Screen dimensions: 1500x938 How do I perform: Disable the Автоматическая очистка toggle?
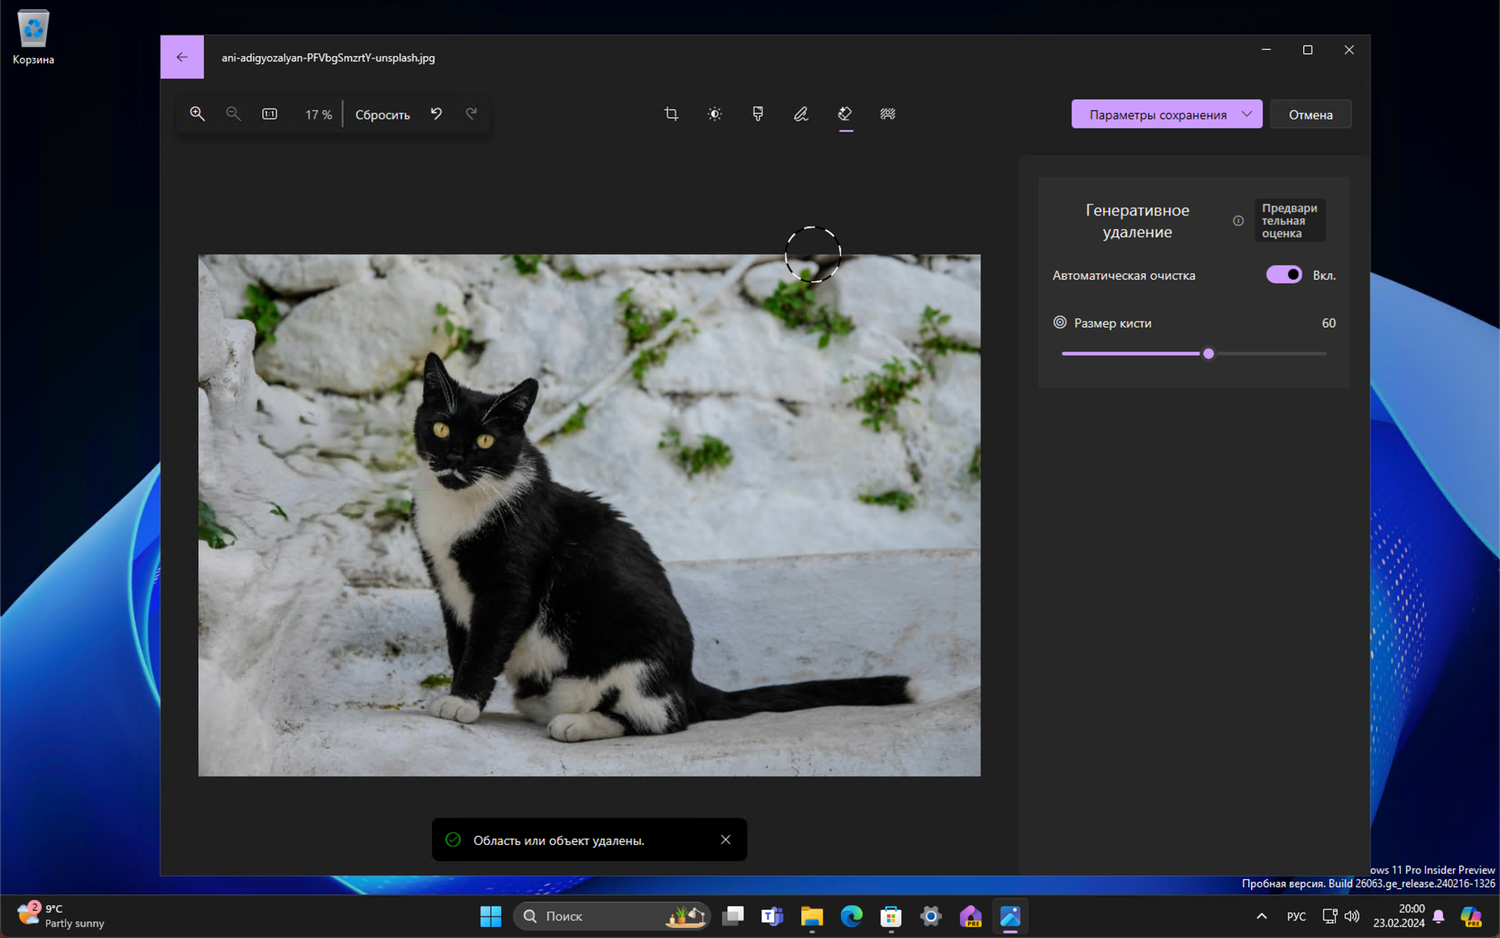pyautogui.click(x=1284, y=275)
